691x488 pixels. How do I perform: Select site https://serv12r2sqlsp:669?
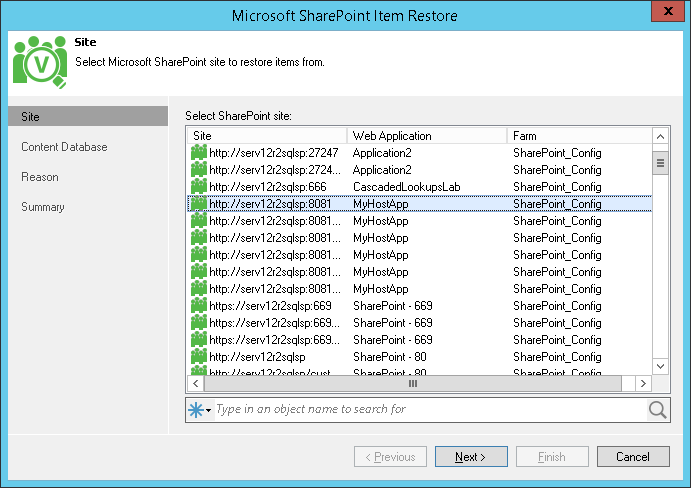coord(270,305)
